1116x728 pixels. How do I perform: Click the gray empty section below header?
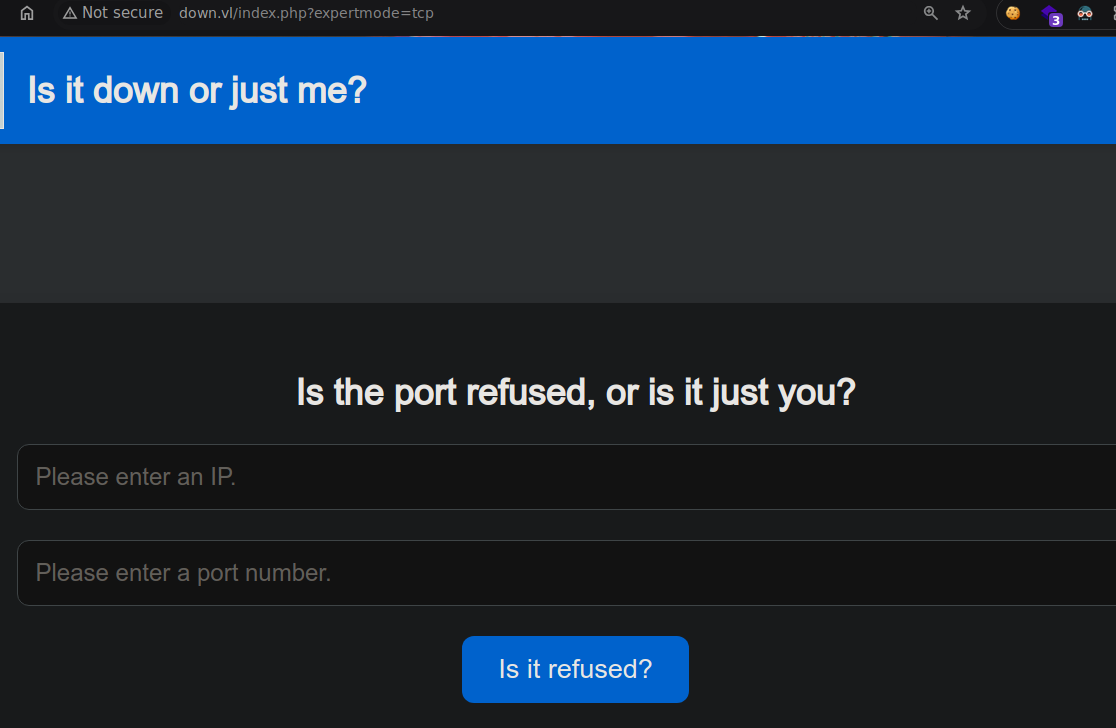pos(558,223)
